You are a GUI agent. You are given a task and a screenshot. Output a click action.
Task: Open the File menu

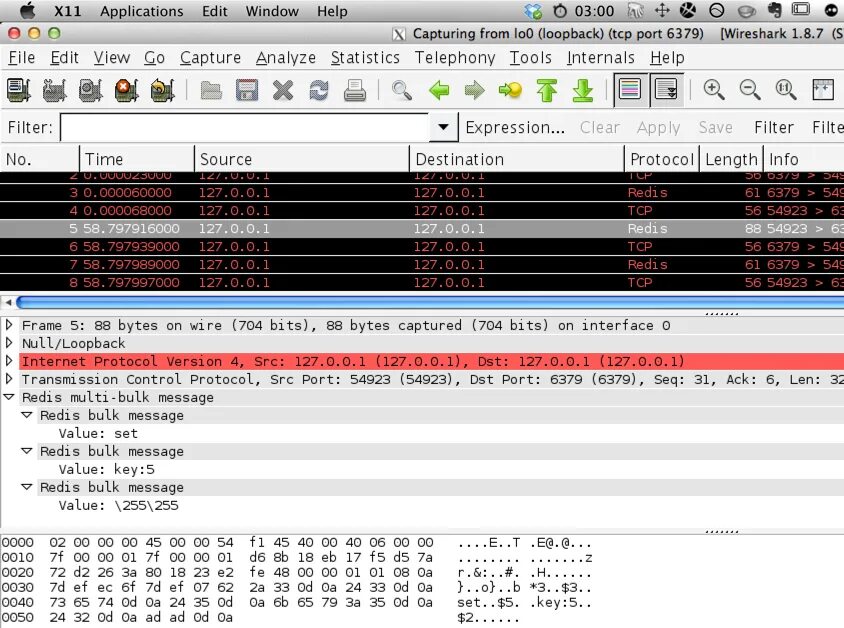[22, 58]
